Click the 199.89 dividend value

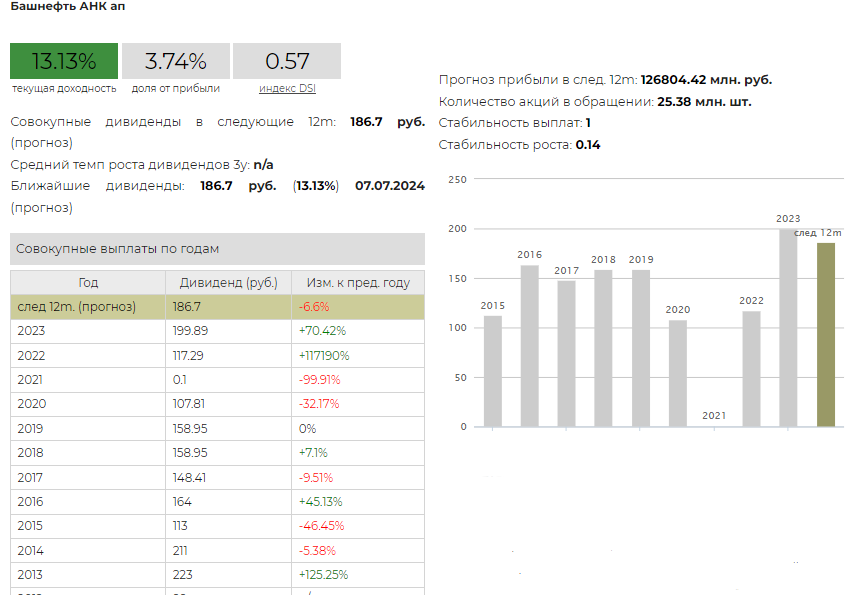pyautogui.click(x=190, y=331)
